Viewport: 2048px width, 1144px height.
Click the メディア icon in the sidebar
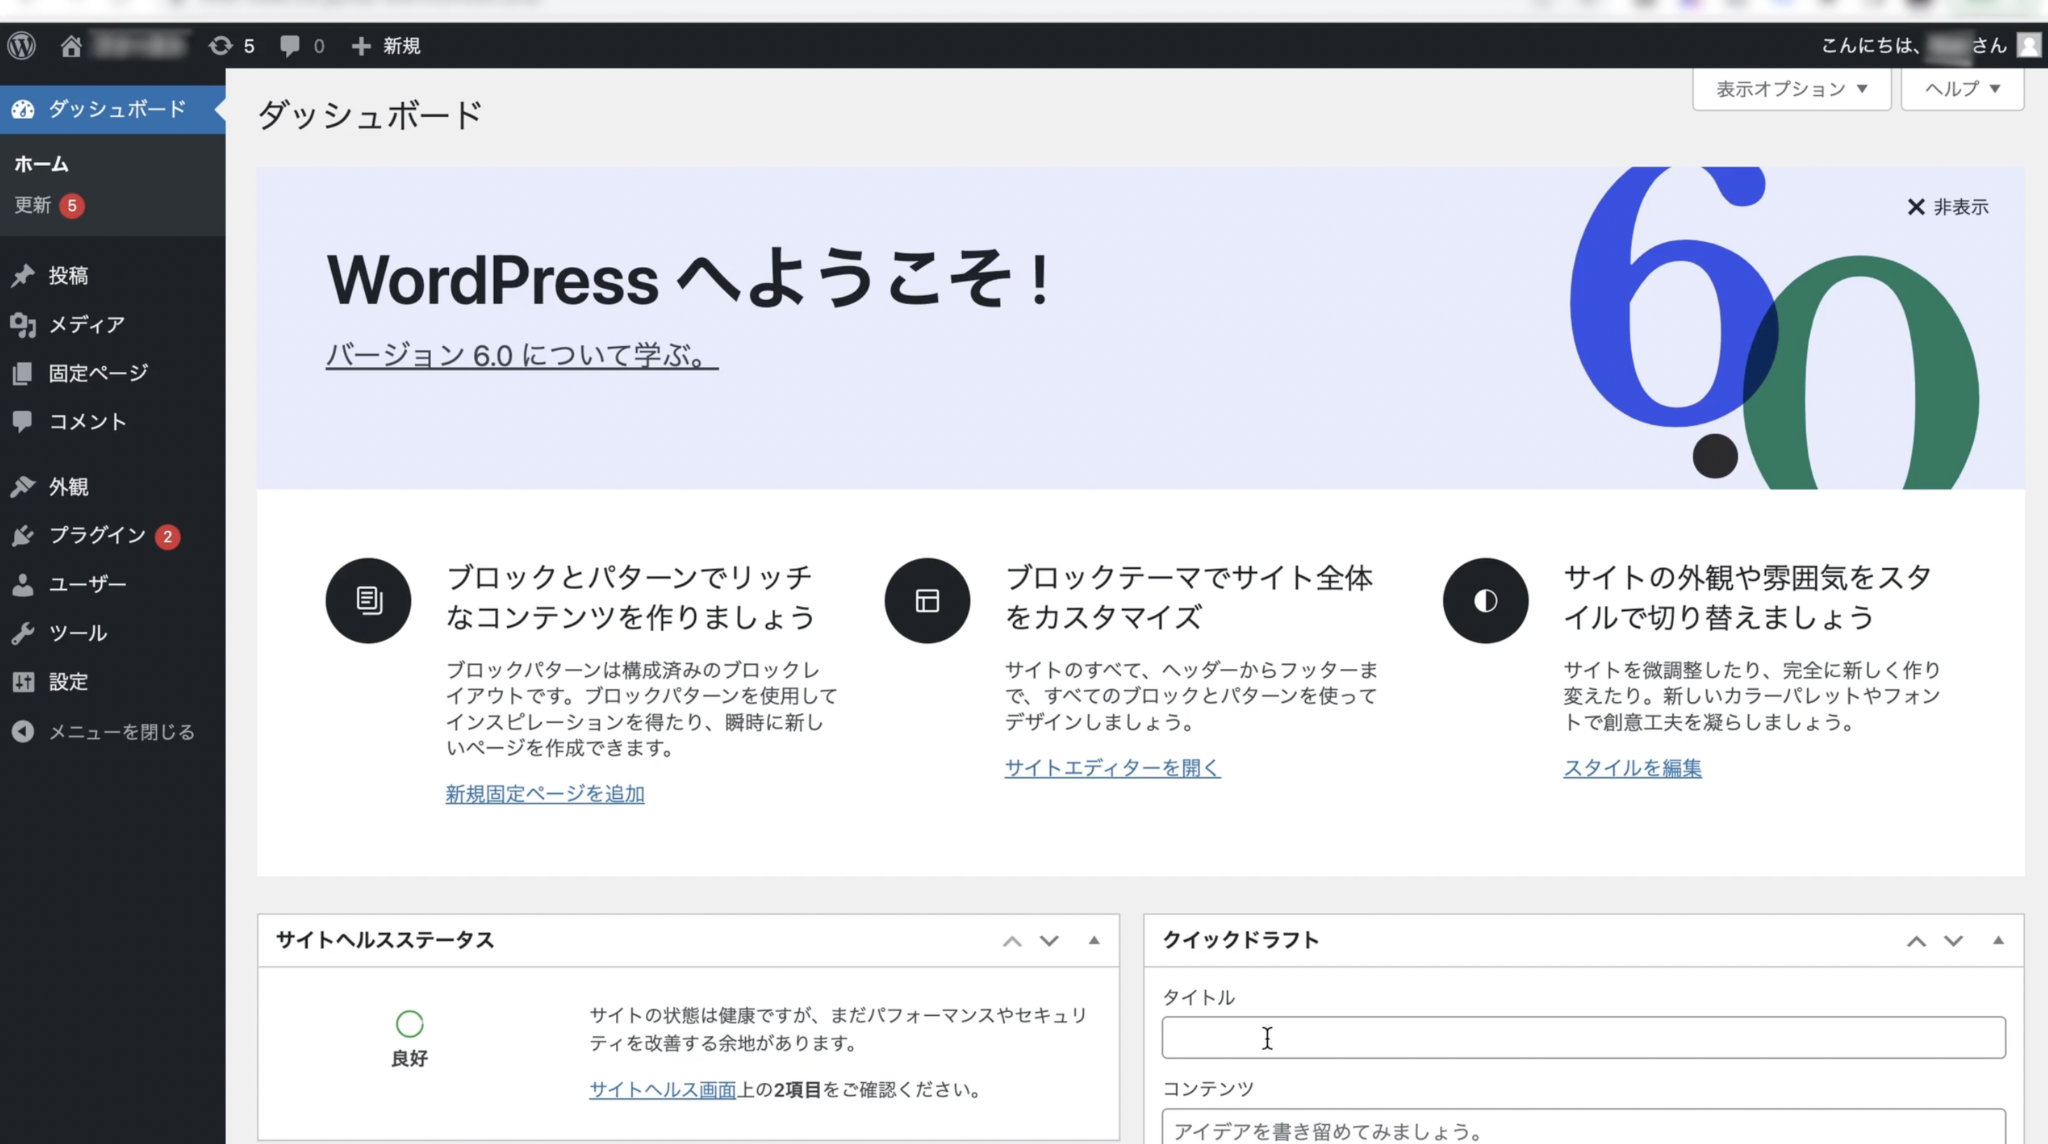coord(23,324)
